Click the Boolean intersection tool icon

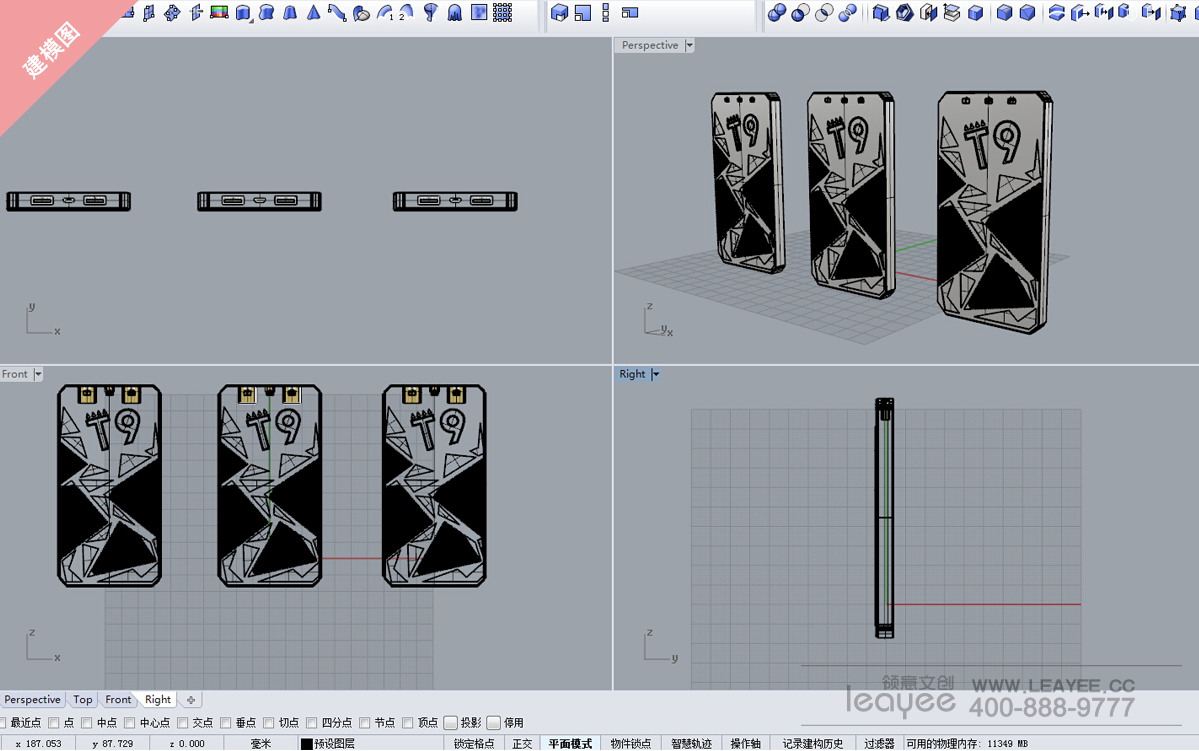pos(824,13)
